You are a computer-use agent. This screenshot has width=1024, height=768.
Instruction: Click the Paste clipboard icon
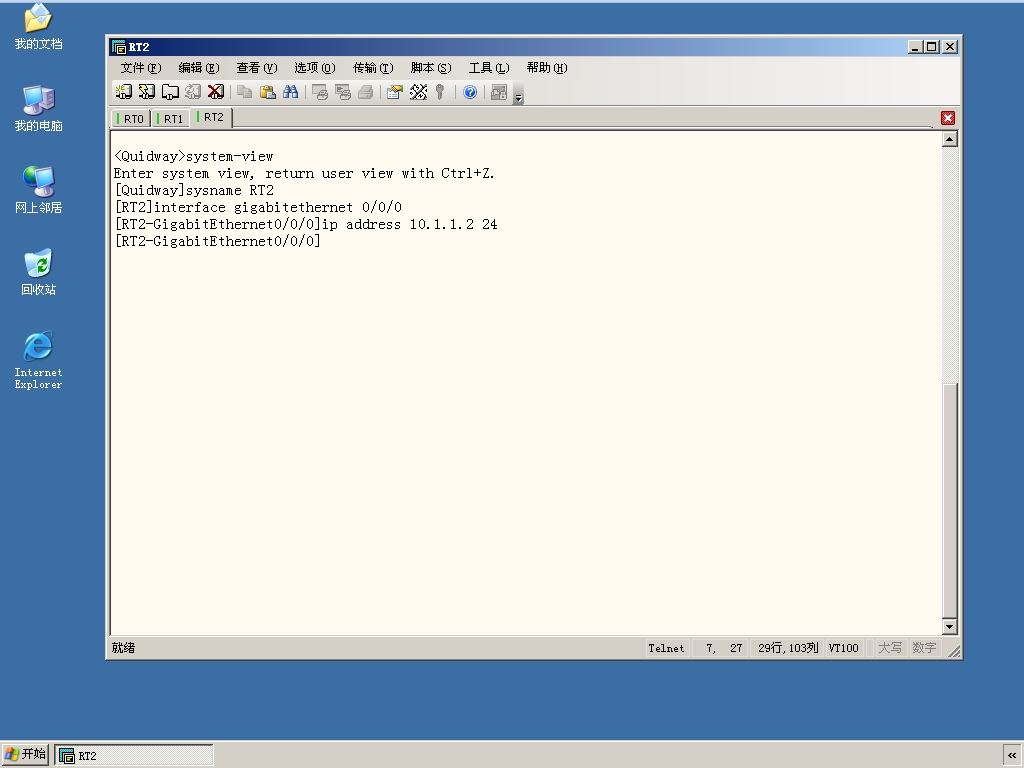pyautogui.click(x=267, y=92)
